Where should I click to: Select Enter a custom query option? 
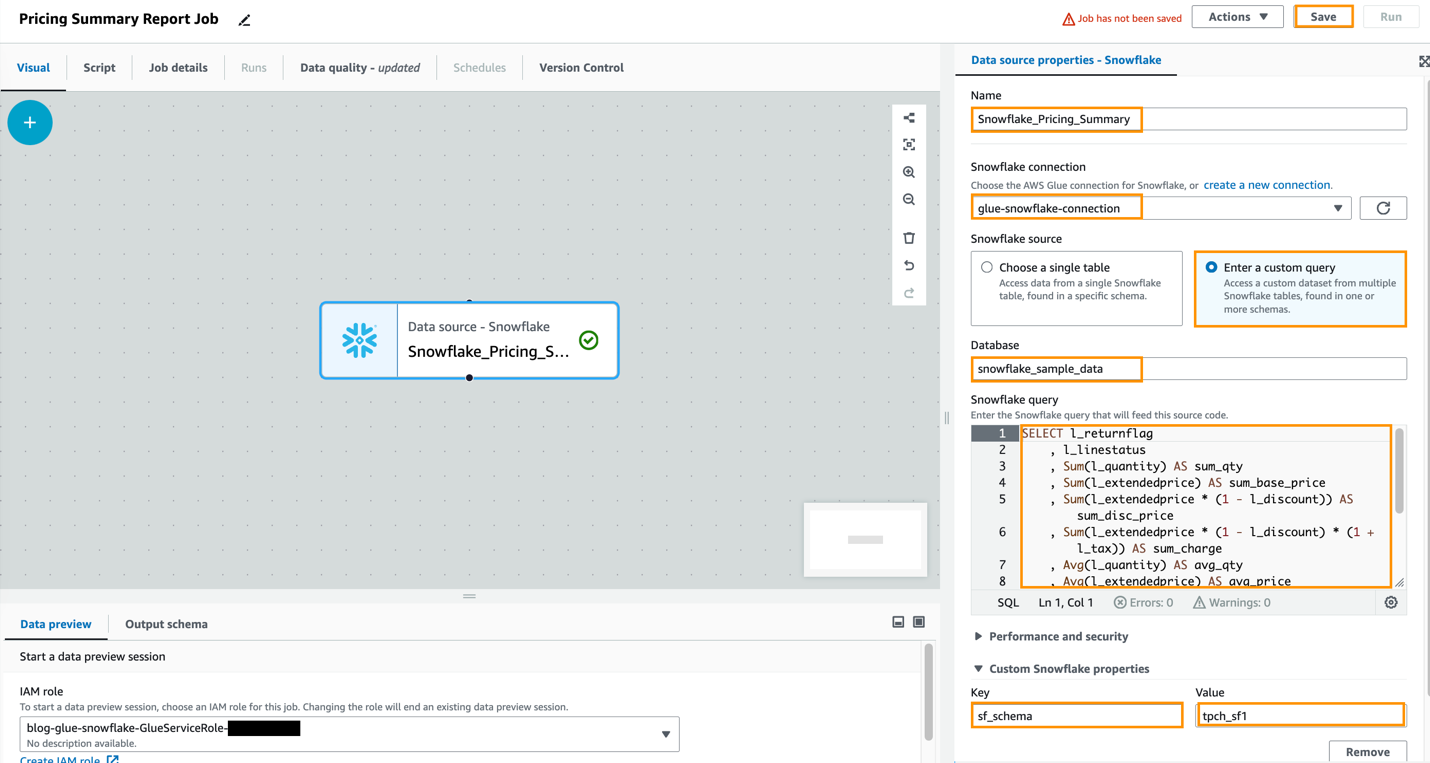pos(1300,288)
